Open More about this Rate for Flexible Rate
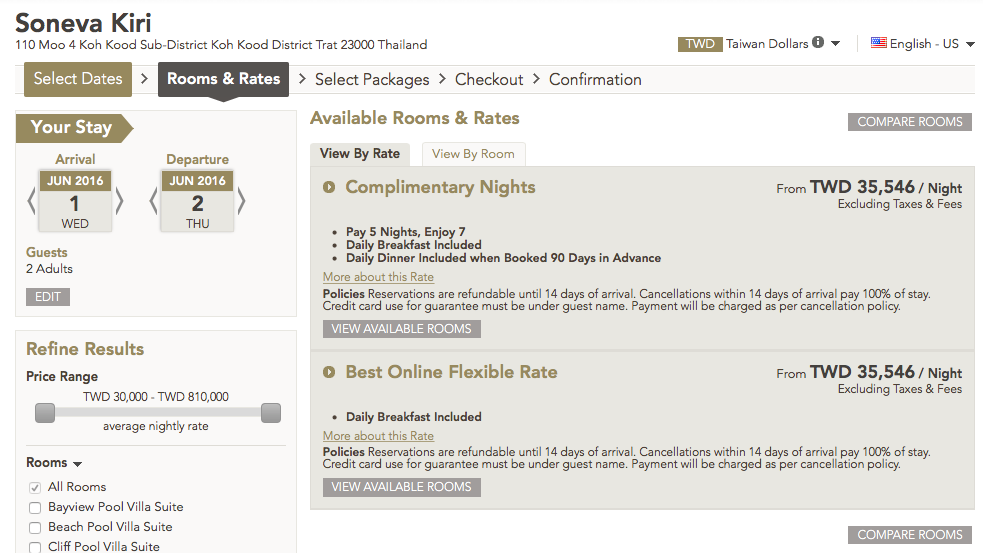 (378, 436)
